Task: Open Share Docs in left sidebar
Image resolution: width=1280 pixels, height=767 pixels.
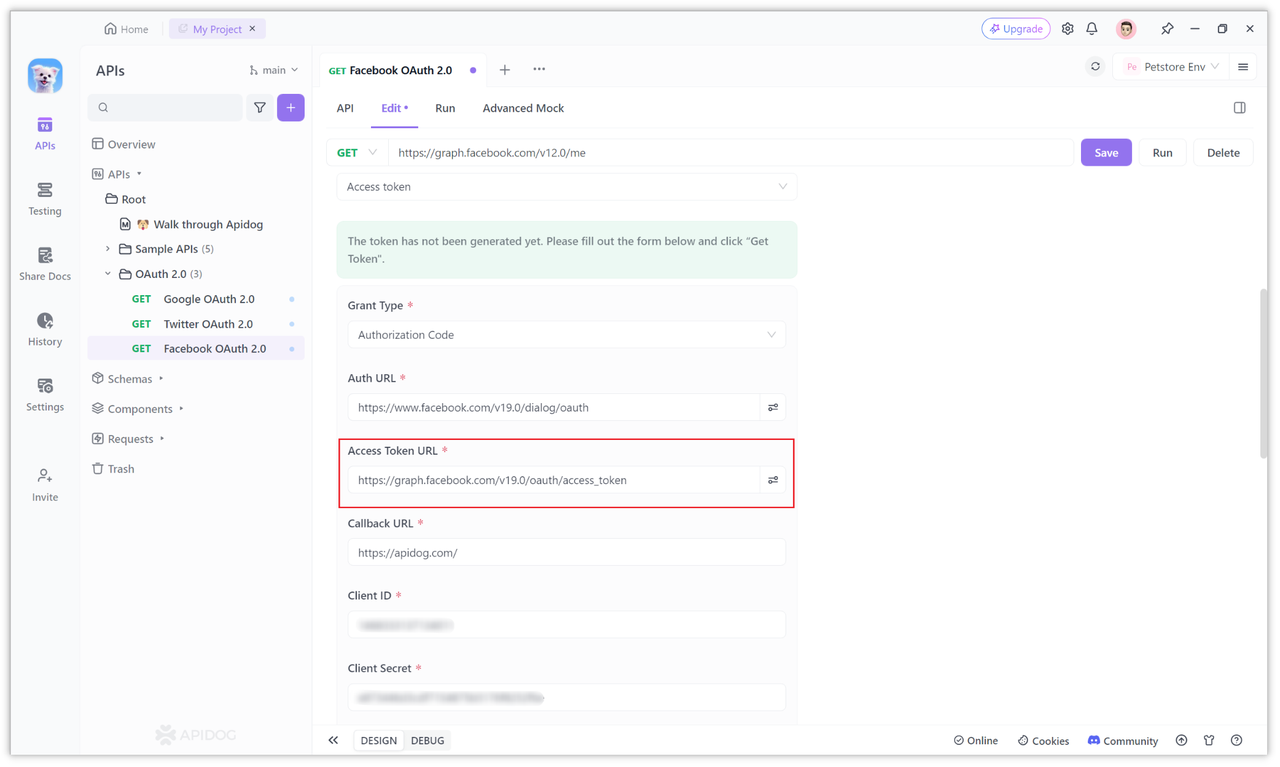Action: pyautogui.click(x=45, y=264)
